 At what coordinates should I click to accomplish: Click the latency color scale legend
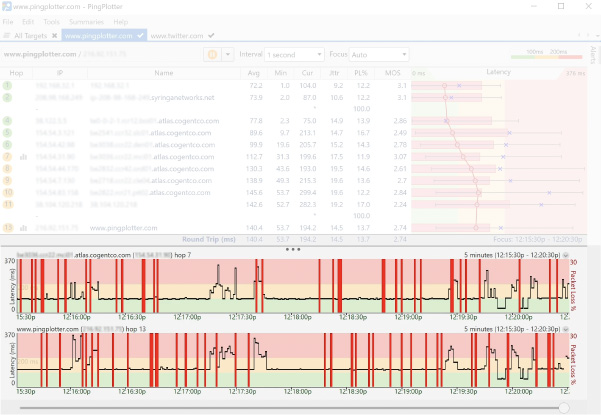tap(547, 54)
